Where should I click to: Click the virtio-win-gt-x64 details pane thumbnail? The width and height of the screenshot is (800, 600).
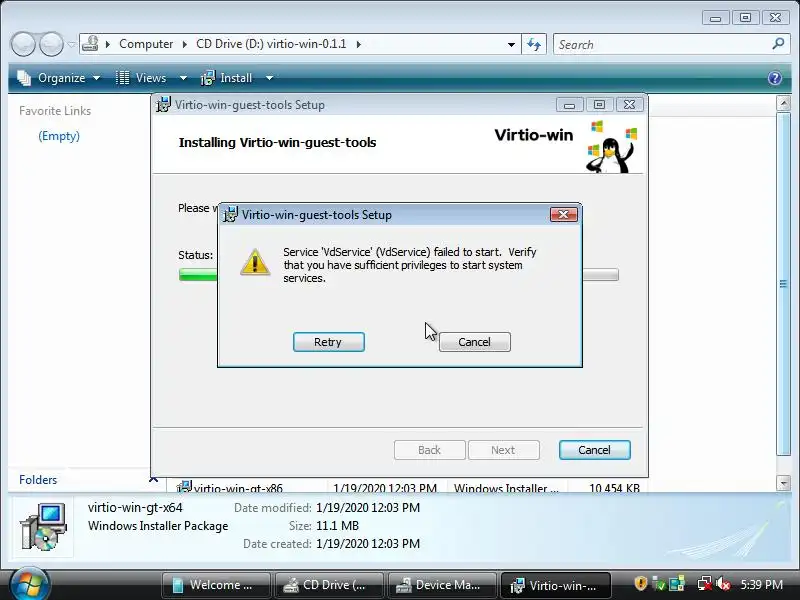(43, 526)
